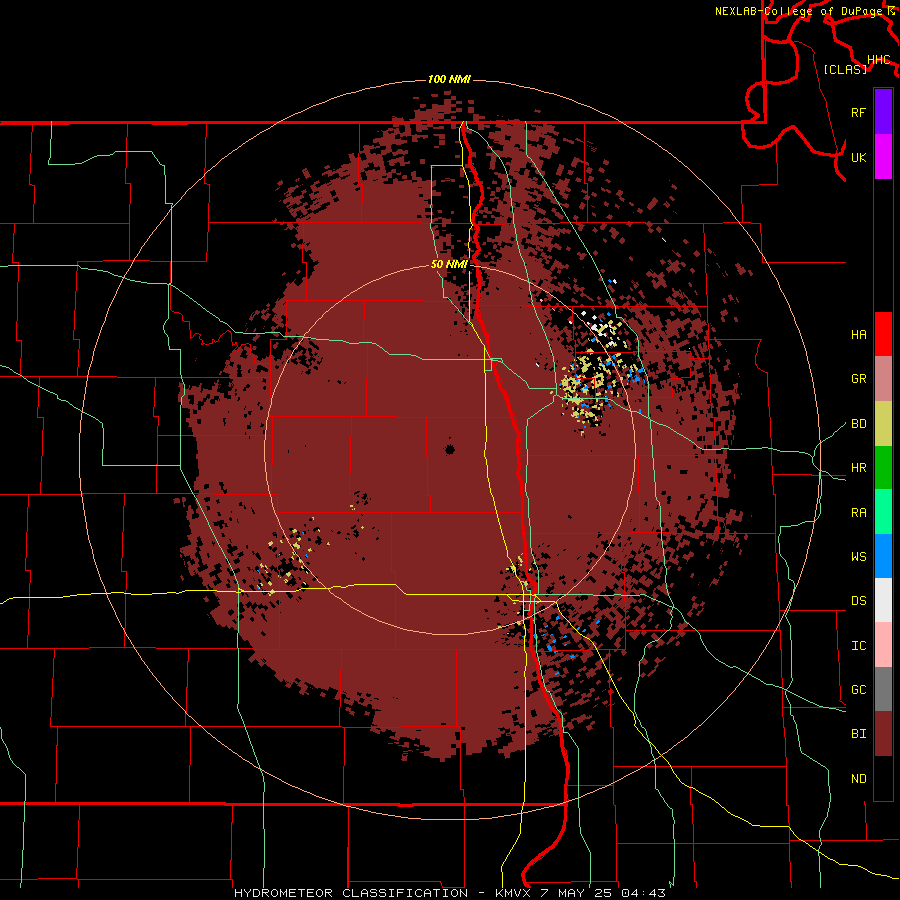Click the UK magenta legend swatch
This screenshot has width=900, height=900.
(883, 157)
